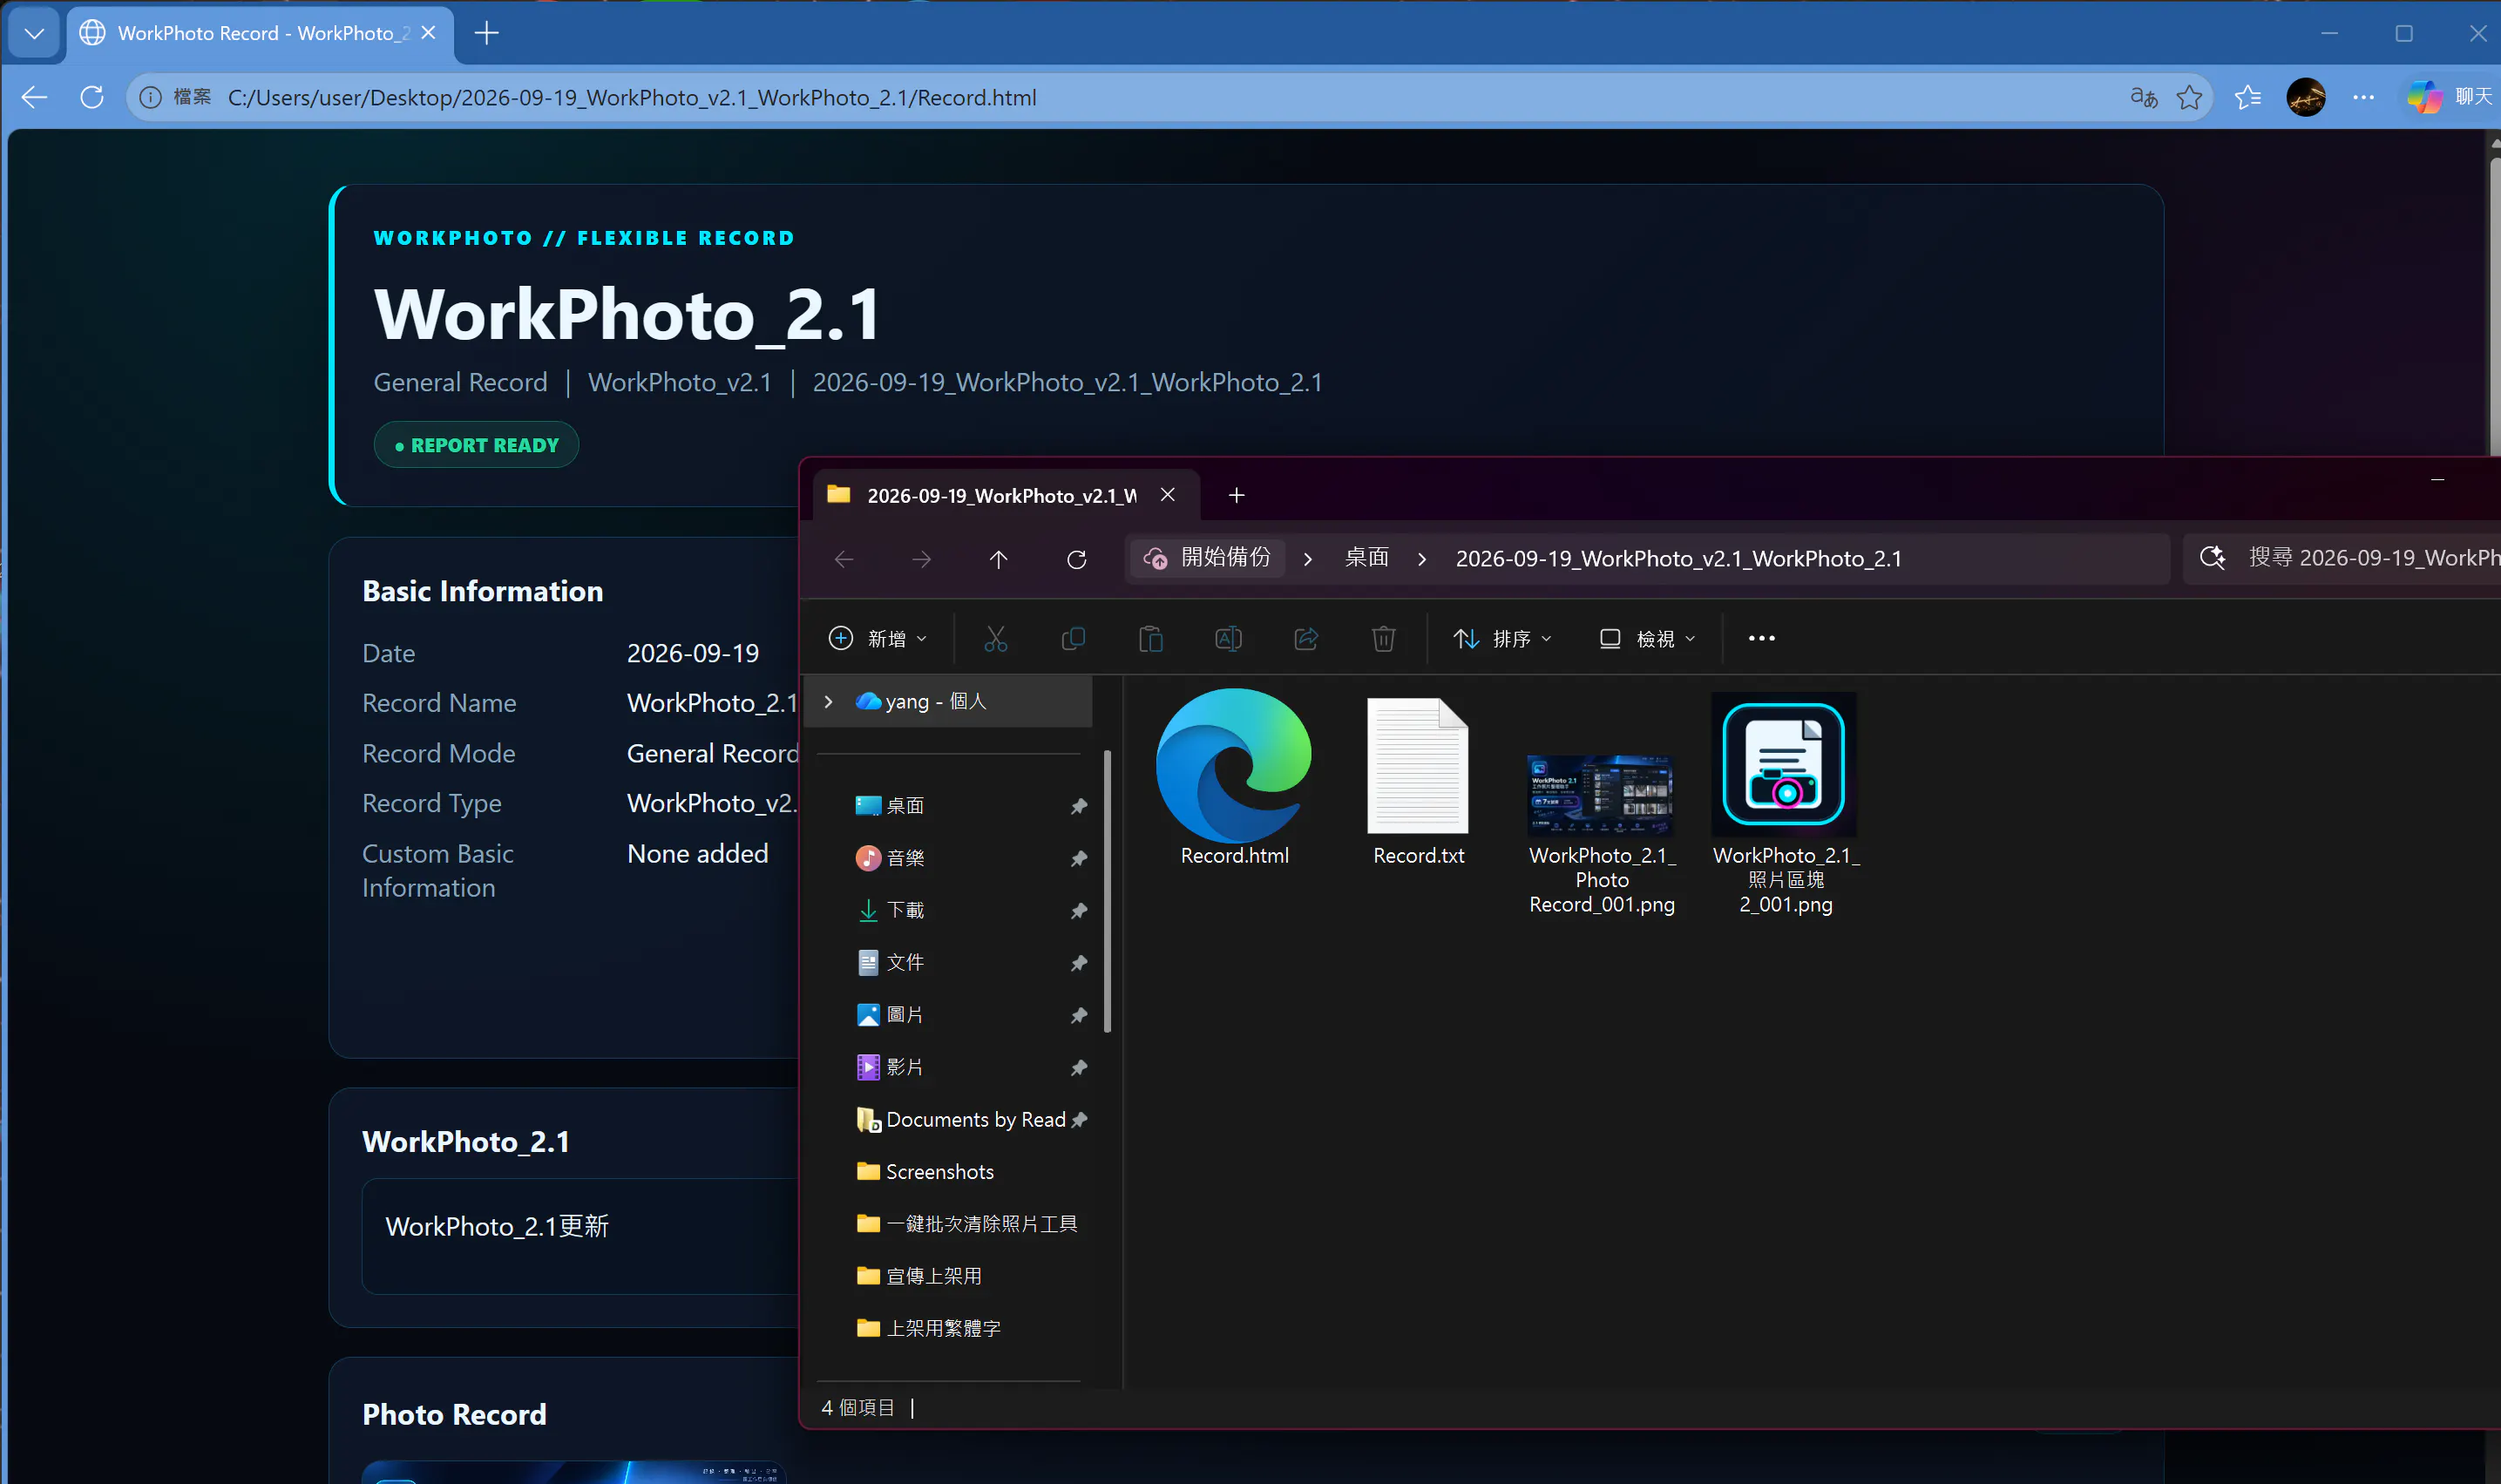Viewport: 2501px width, 1484px height.
Task: Click the Copy icon in Explorer toolbar
Action: tap(1073, 638)
